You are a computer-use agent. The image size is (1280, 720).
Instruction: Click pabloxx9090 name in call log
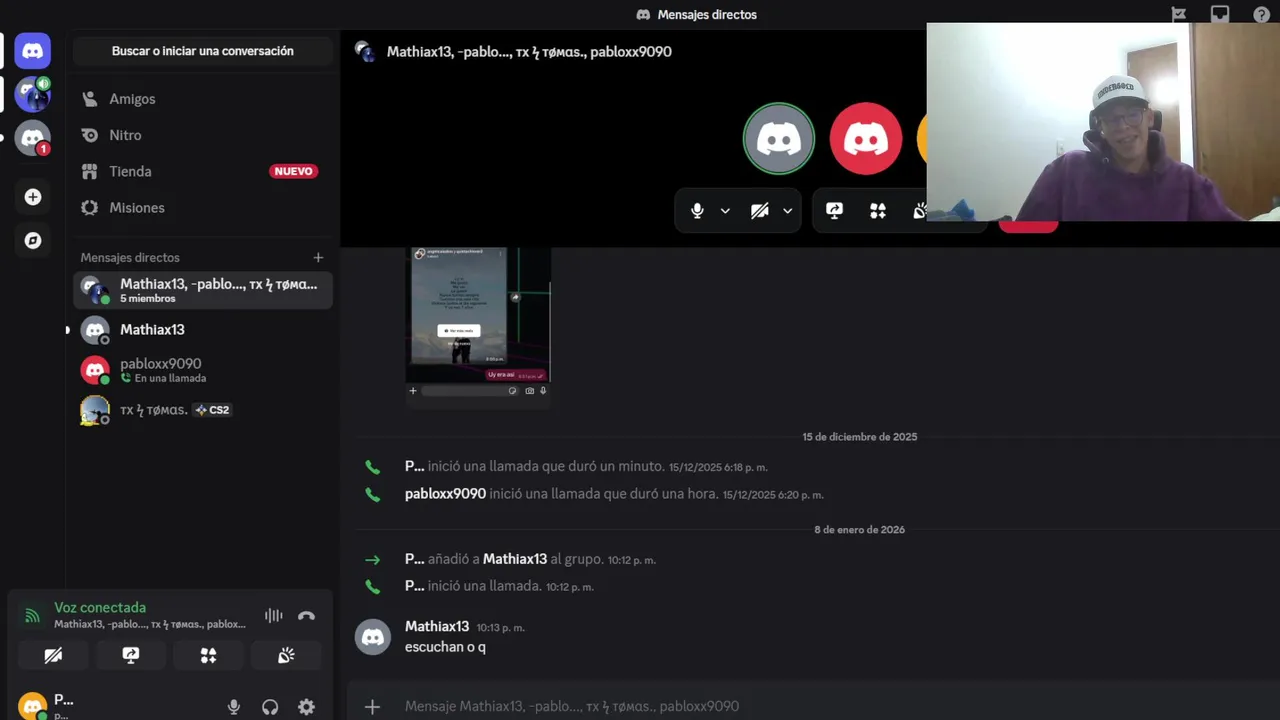445,494
